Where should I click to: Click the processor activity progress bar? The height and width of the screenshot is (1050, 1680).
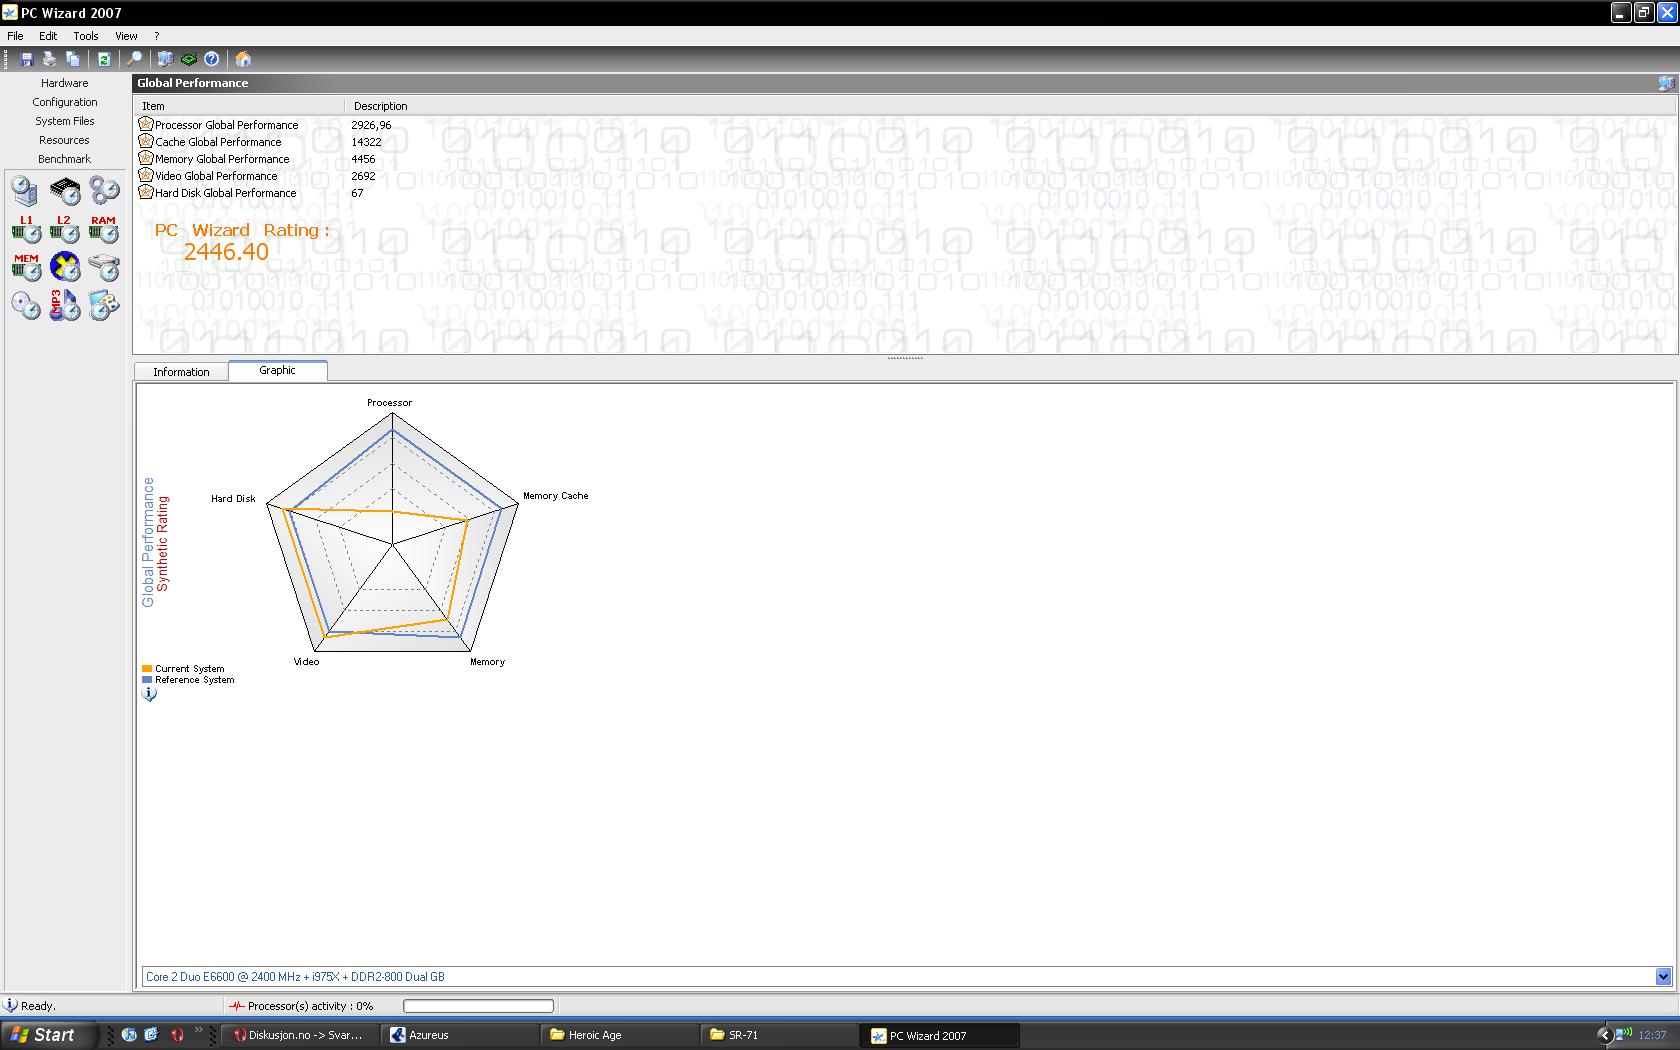tap(478, 1006)
